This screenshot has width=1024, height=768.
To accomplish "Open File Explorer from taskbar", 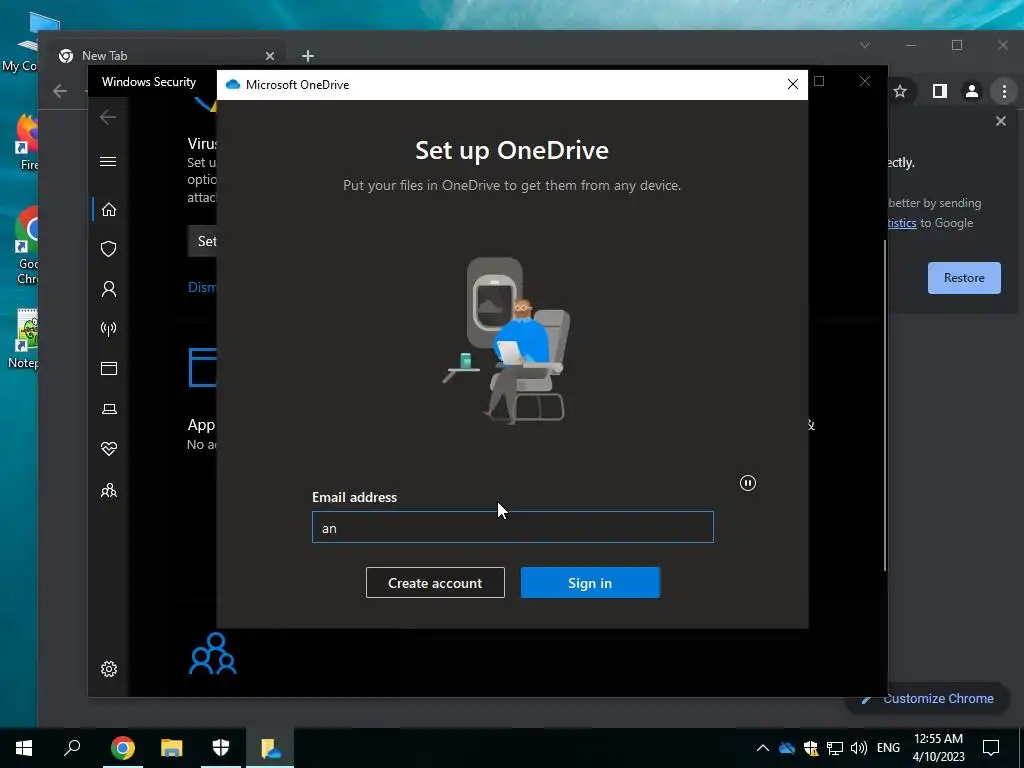I will 172,748.
